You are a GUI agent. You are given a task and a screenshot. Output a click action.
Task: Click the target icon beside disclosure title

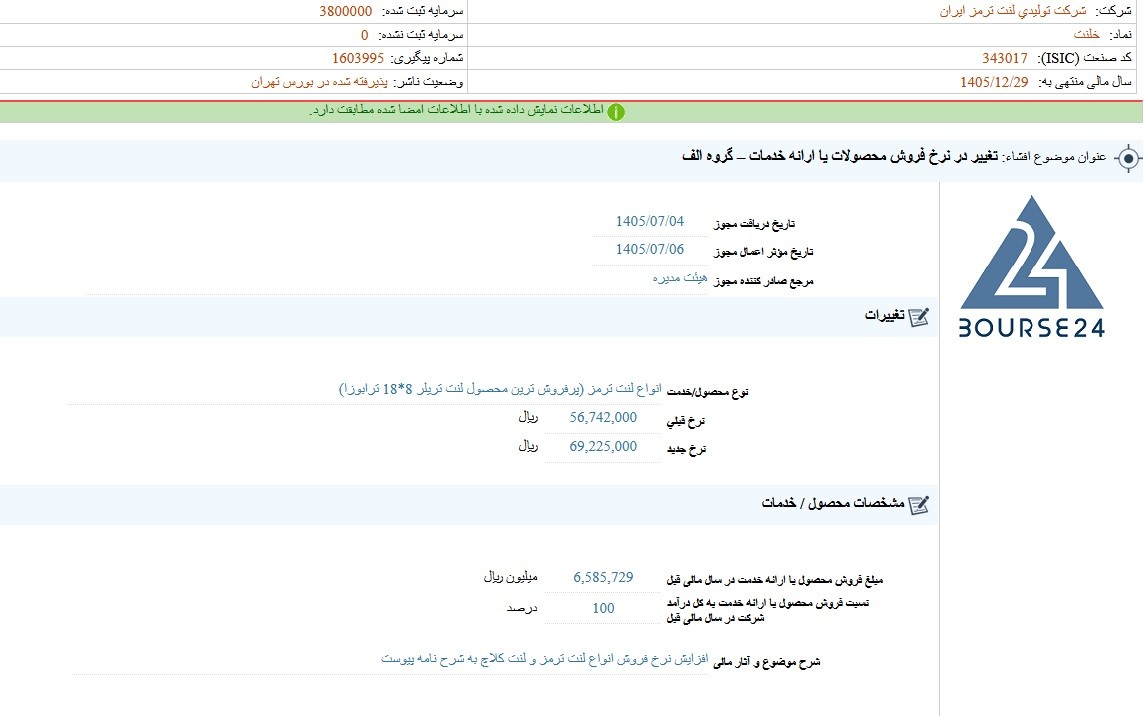tap(1128, 158)
